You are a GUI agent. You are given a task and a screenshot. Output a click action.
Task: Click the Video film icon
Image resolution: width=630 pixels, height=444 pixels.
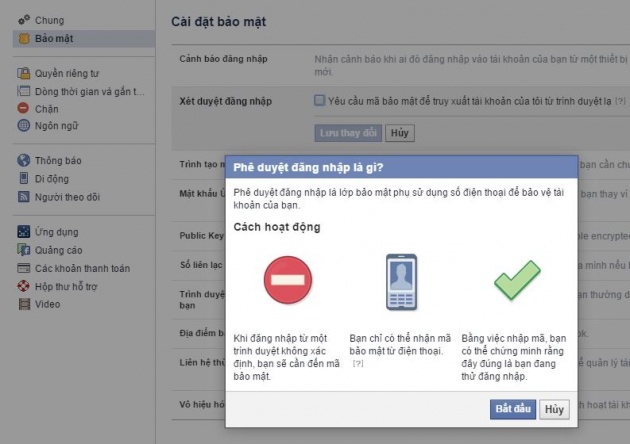point(24,304)
